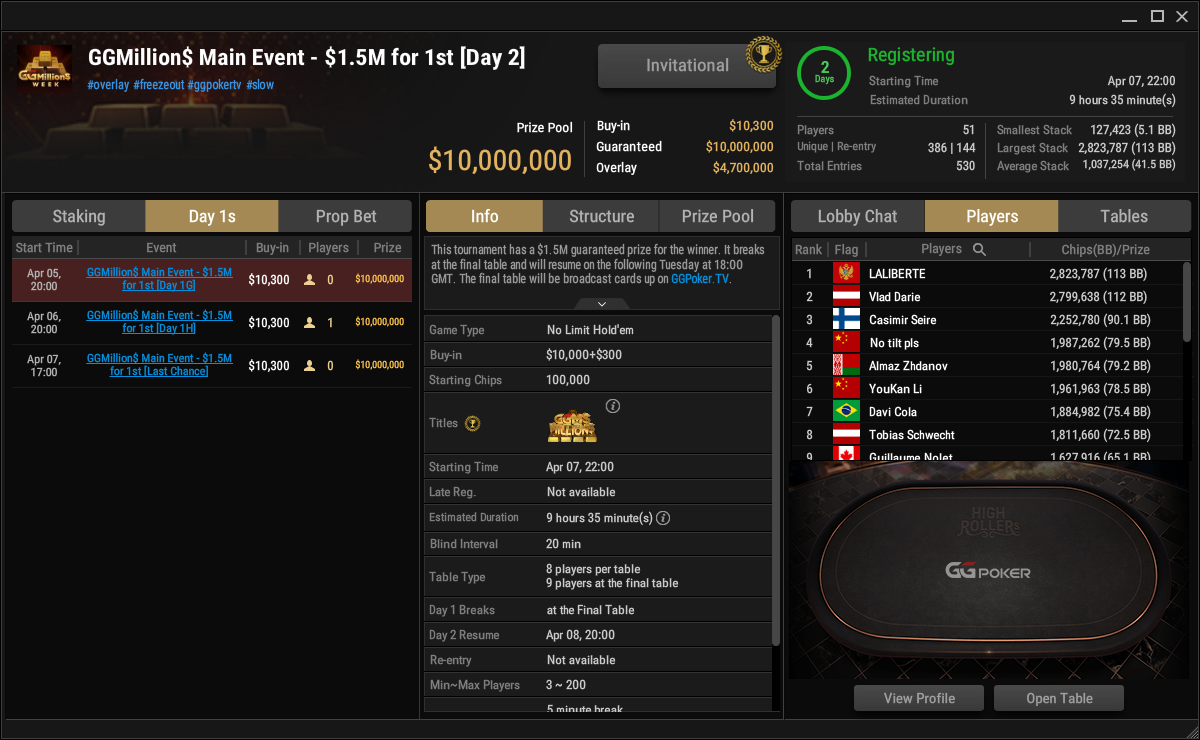The image size is (1200, 740).
Task: Open the Structure tab
Action: pos(601,216)
